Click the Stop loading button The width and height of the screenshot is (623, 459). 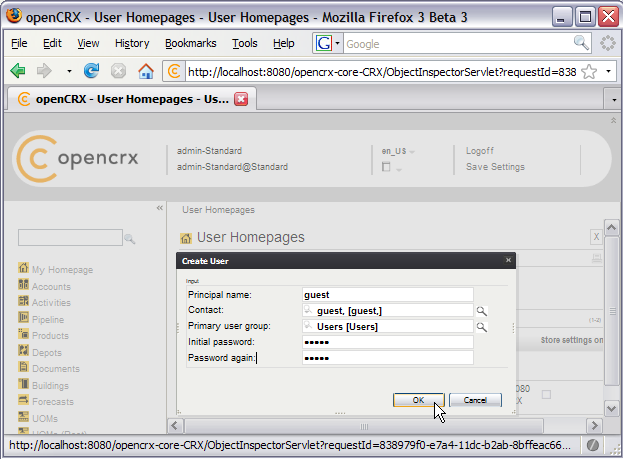[x=118, y=71]
